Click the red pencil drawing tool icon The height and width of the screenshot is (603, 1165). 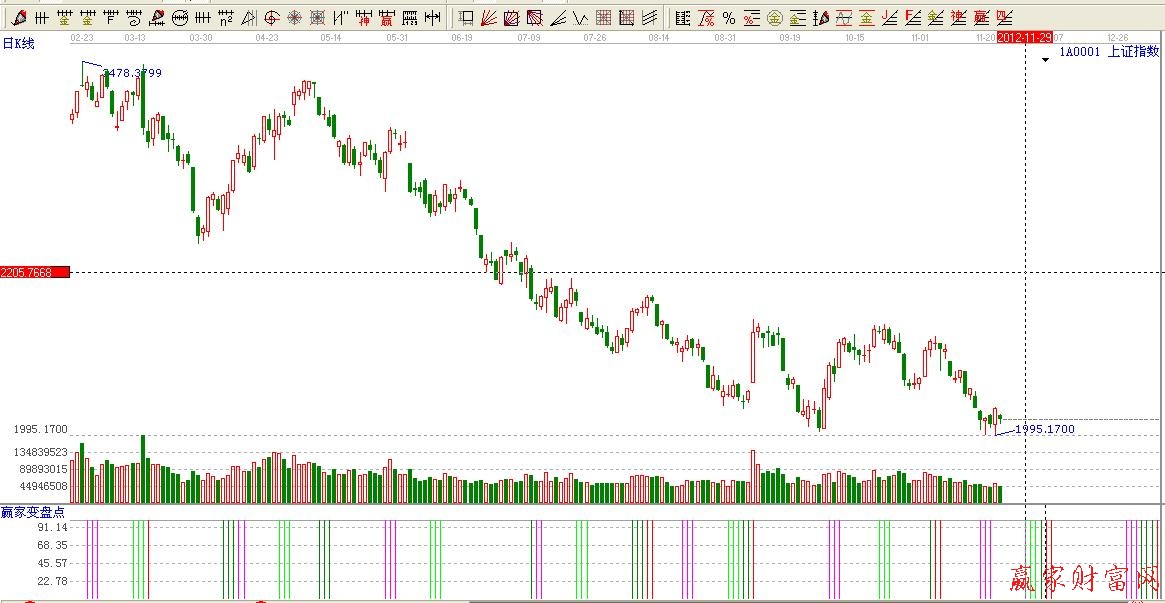point(19,17)
